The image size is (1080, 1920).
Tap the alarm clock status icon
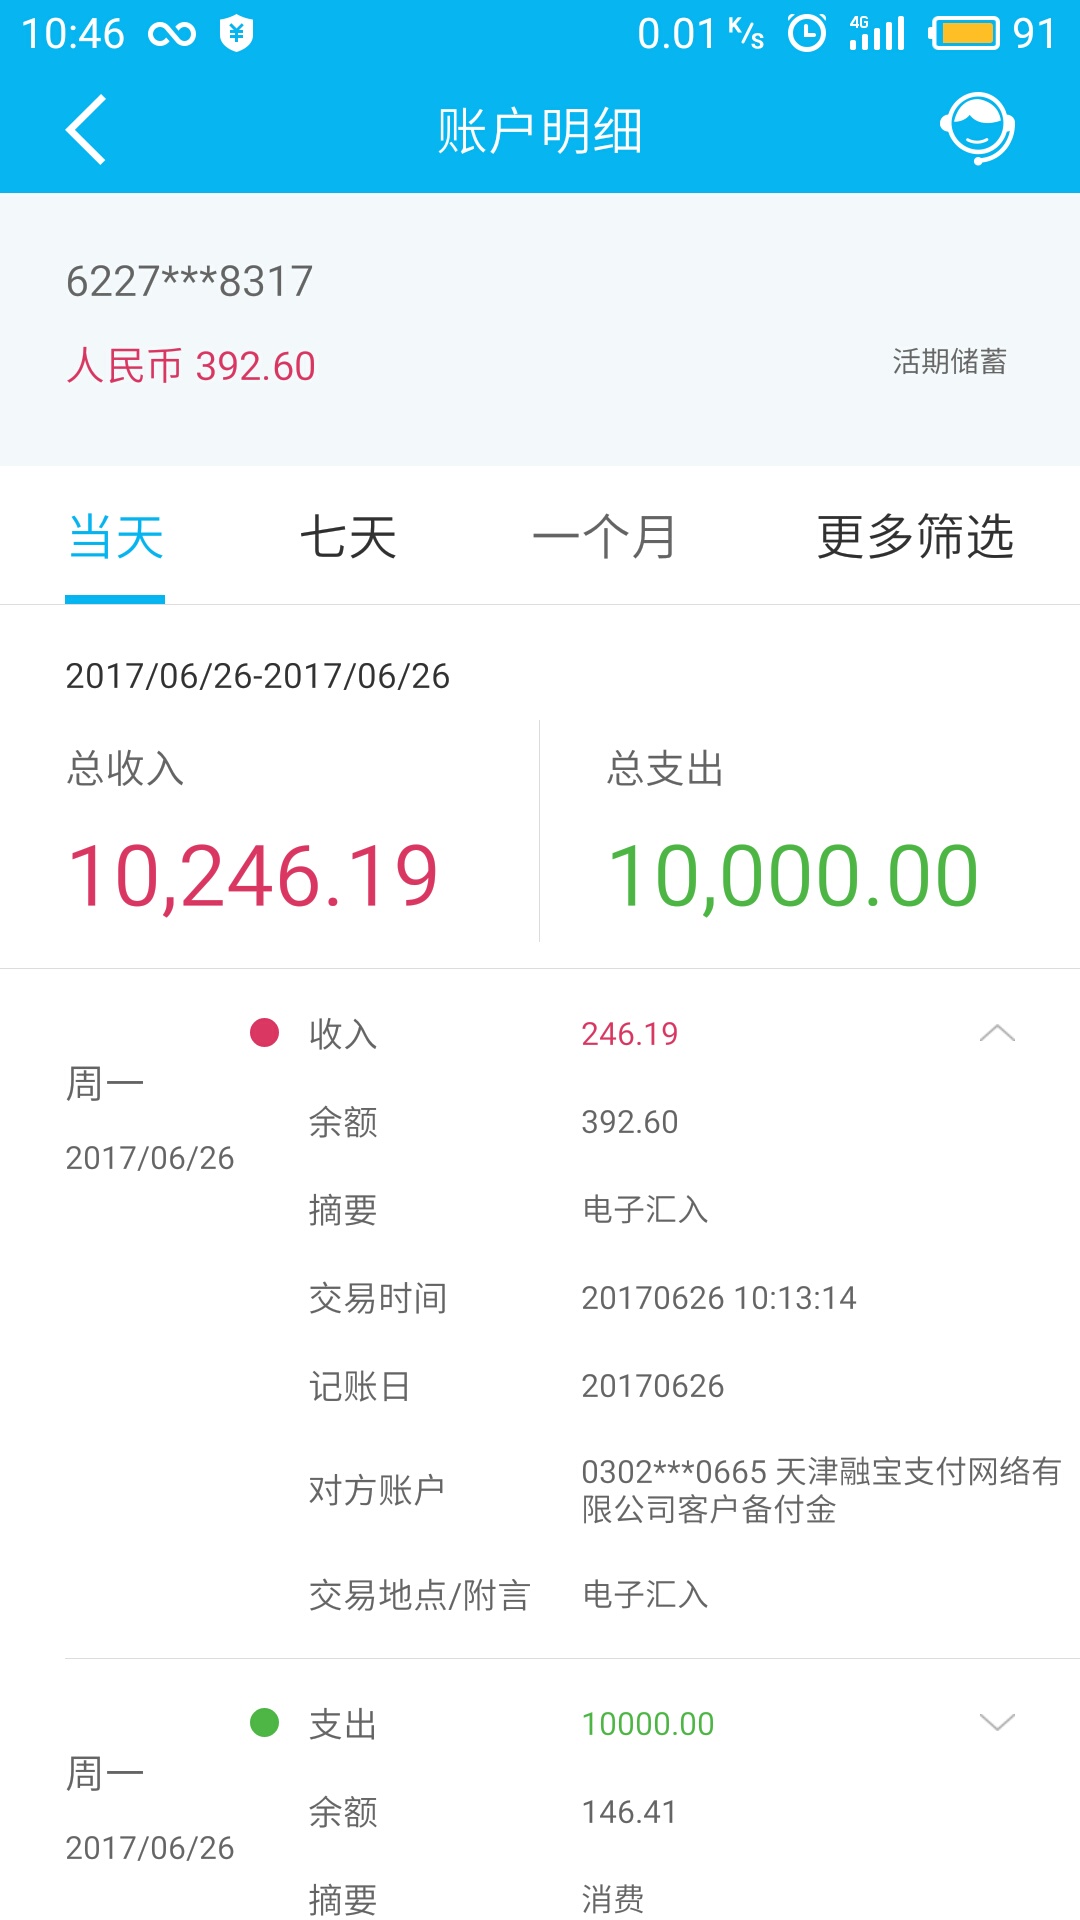pos(807,33)
